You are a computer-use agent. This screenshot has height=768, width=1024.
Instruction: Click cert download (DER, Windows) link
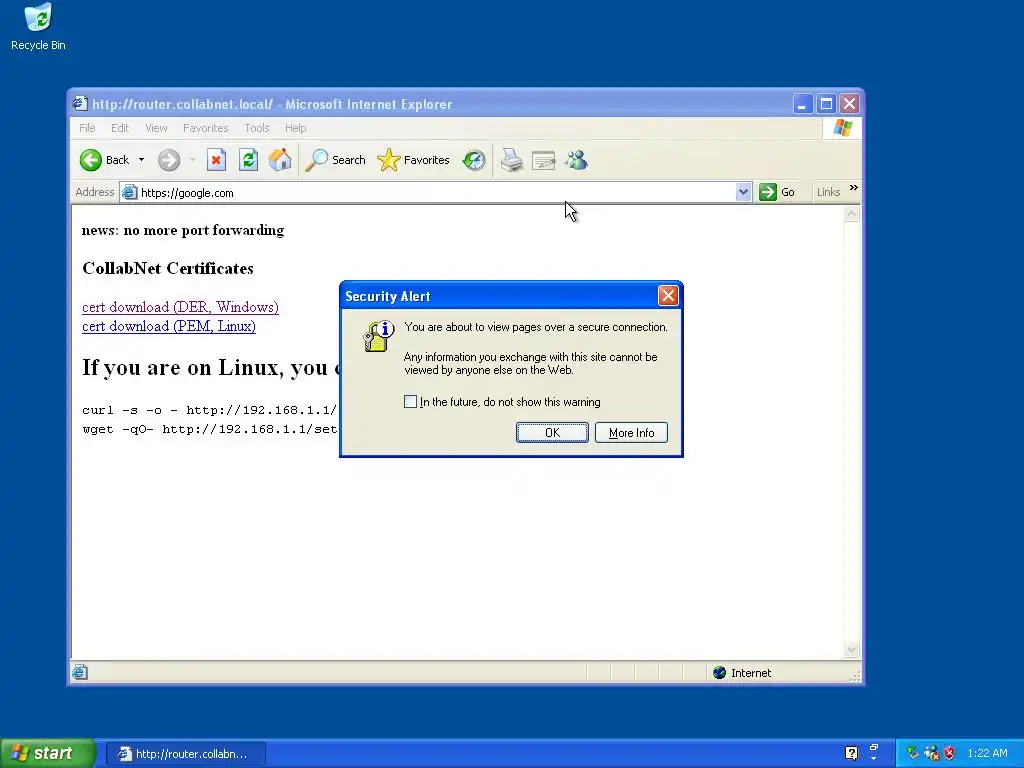point(180,307)
